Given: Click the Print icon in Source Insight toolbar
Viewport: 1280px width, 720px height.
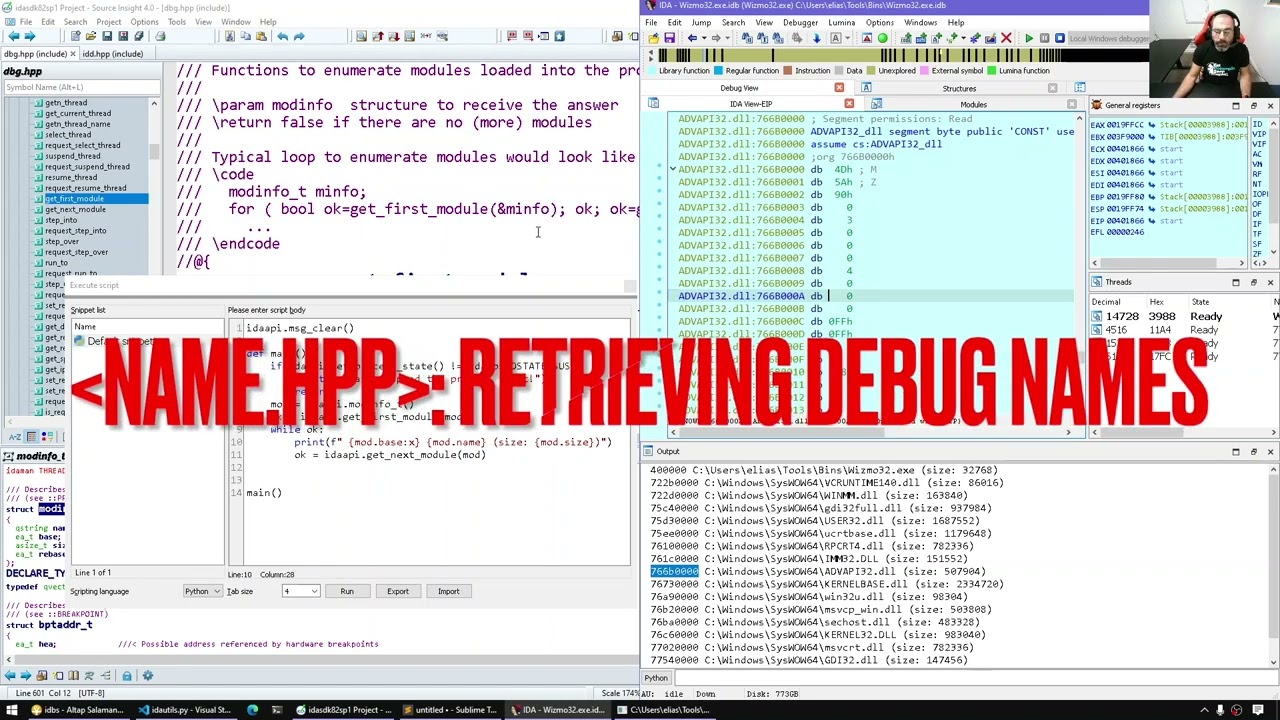Looking at the screenshot, I should [160, 36].
